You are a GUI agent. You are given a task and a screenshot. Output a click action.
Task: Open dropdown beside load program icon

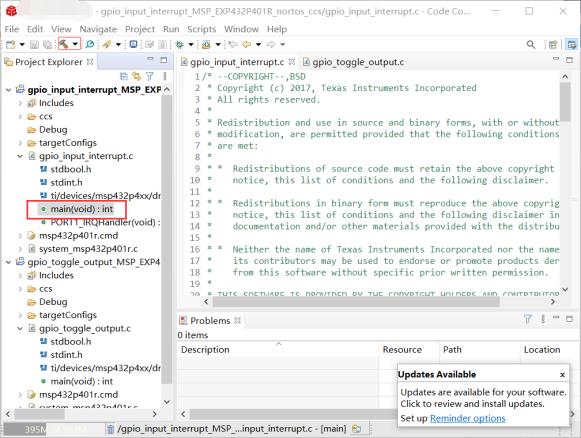(x=218, y=44)
